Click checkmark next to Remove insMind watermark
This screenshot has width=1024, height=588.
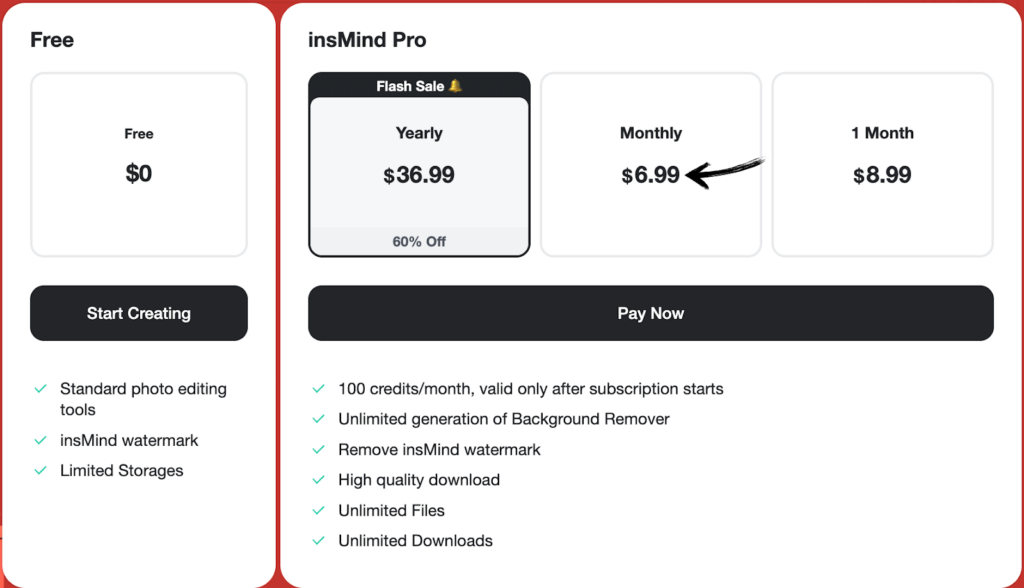click(318, 450)
